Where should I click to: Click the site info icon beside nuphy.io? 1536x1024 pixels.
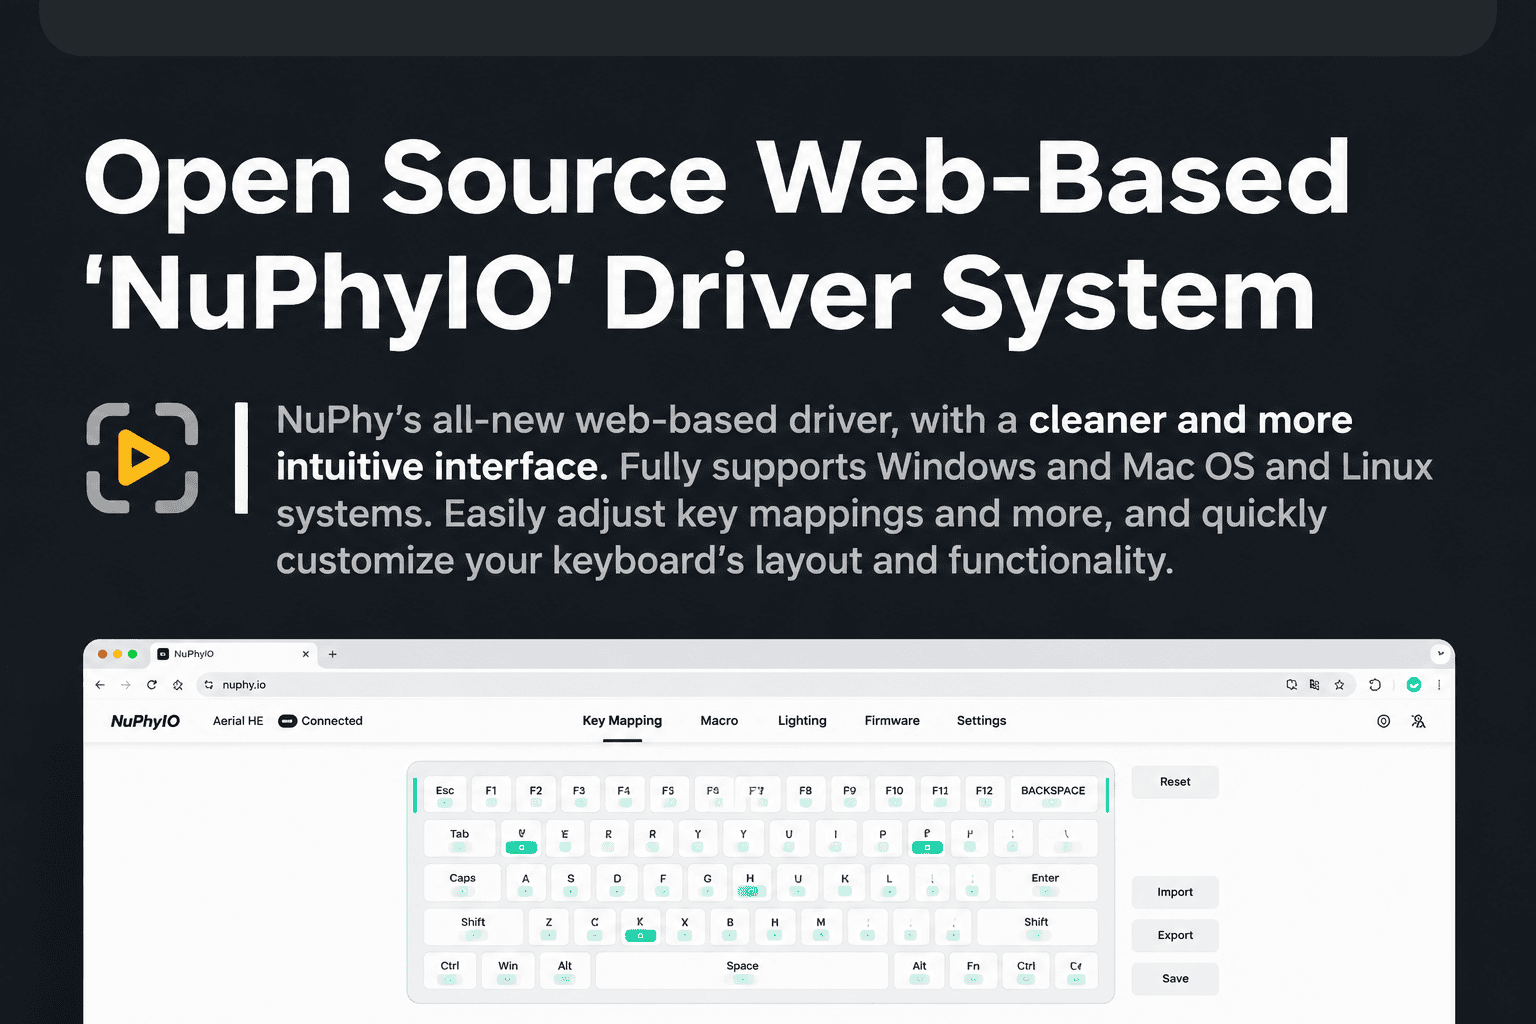click(x=209, y=685)
